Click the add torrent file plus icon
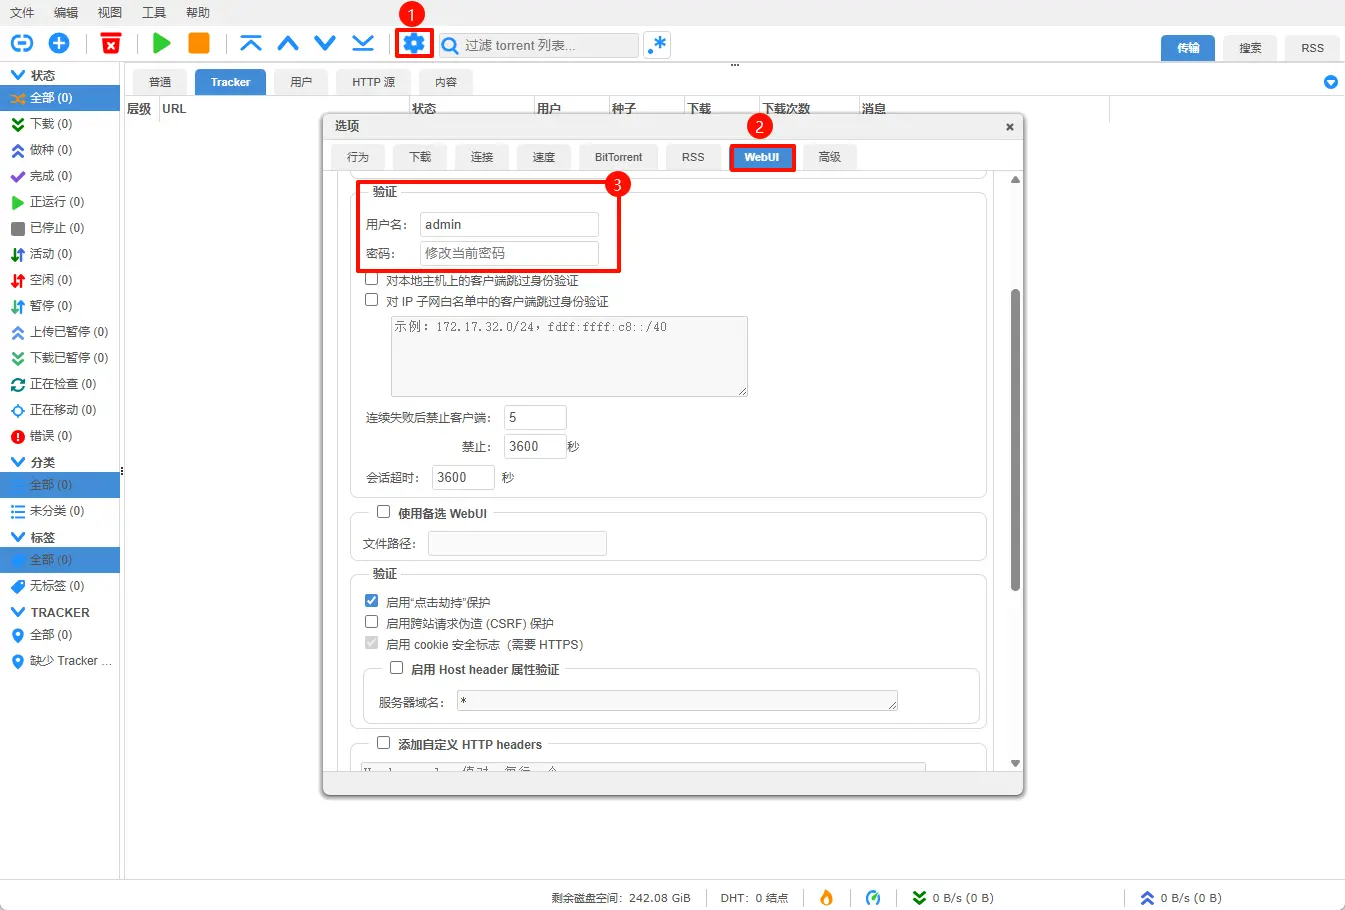 click(59, 43)
